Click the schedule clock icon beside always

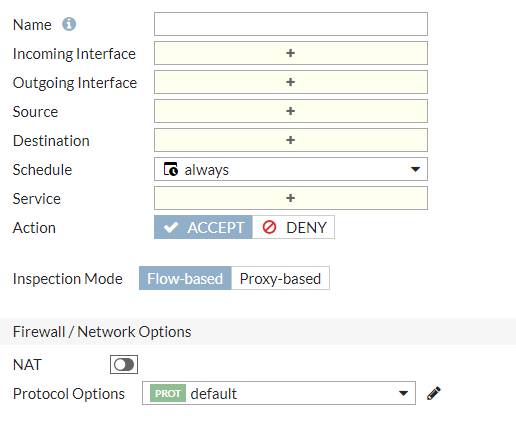pyautogui.click(x=171, y=169)
